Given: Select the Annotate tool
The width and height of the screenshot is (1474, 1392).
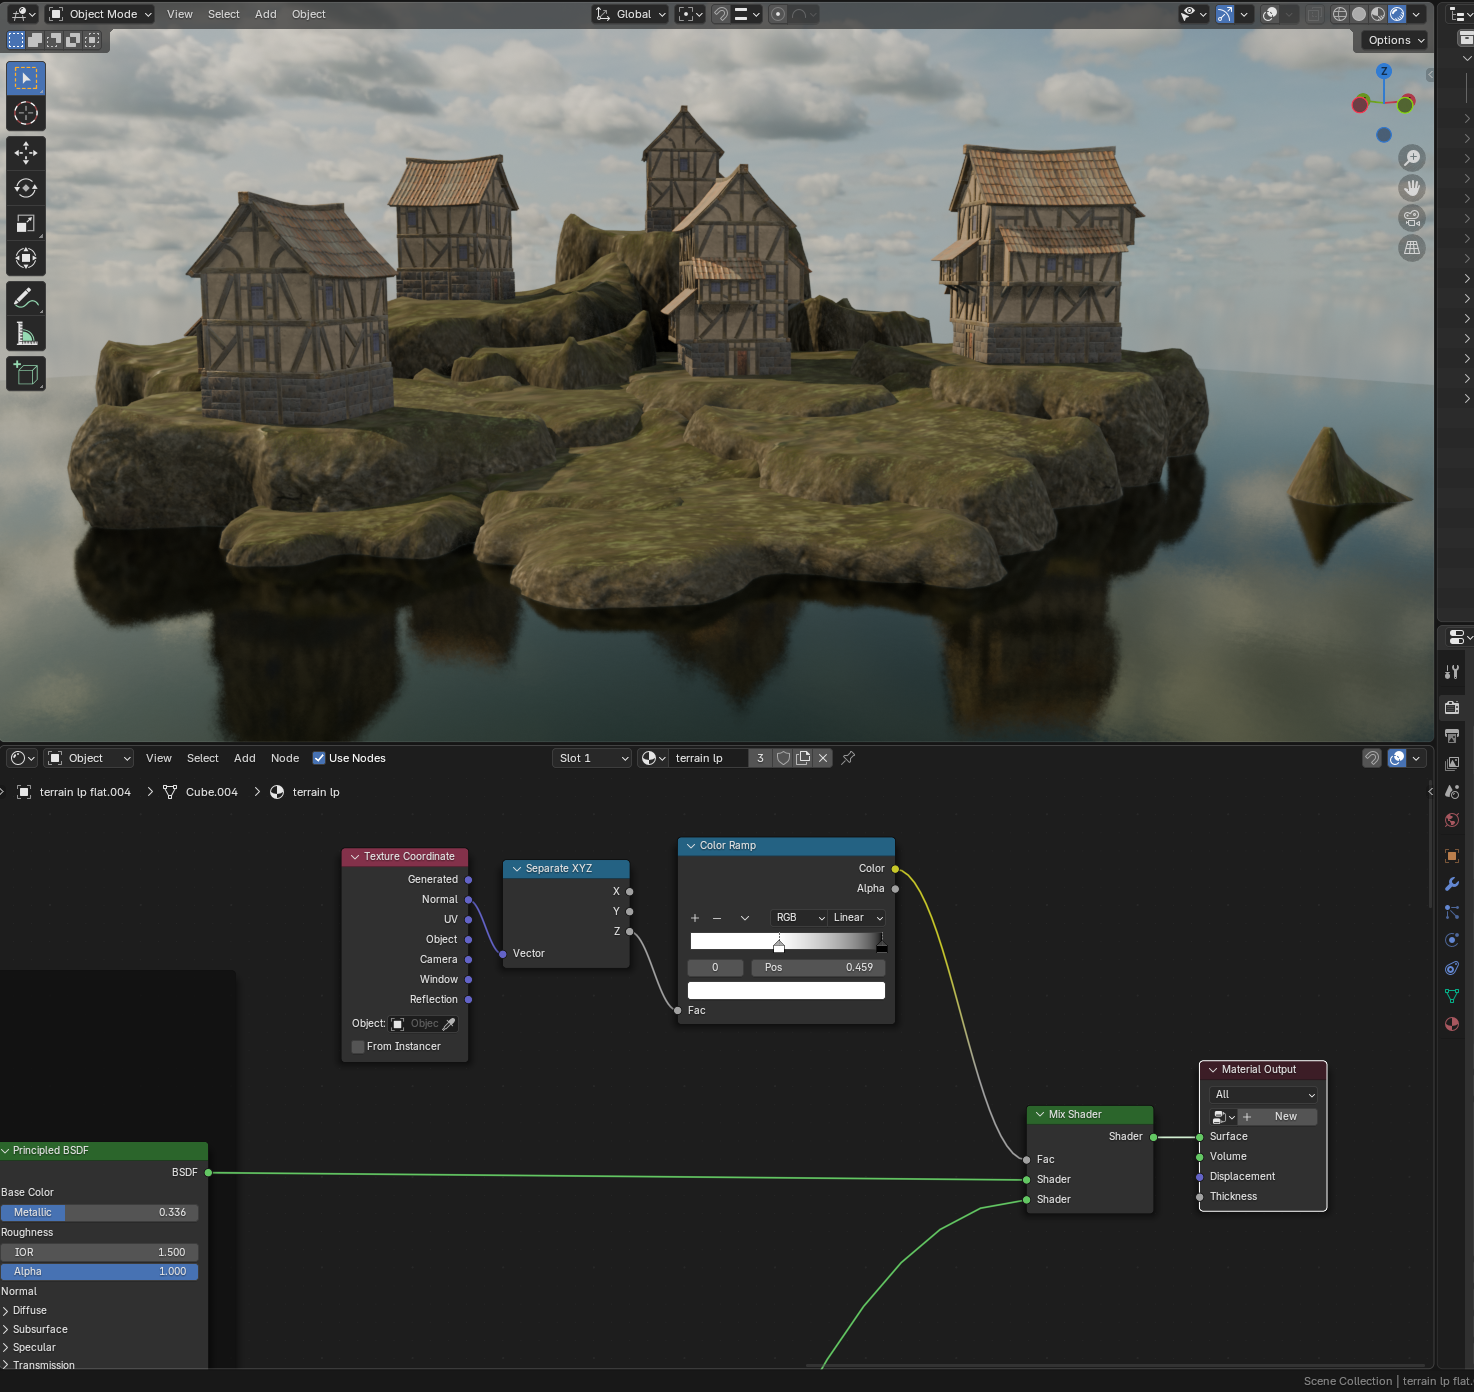Looking at the screenshot, I should [26, 298].
